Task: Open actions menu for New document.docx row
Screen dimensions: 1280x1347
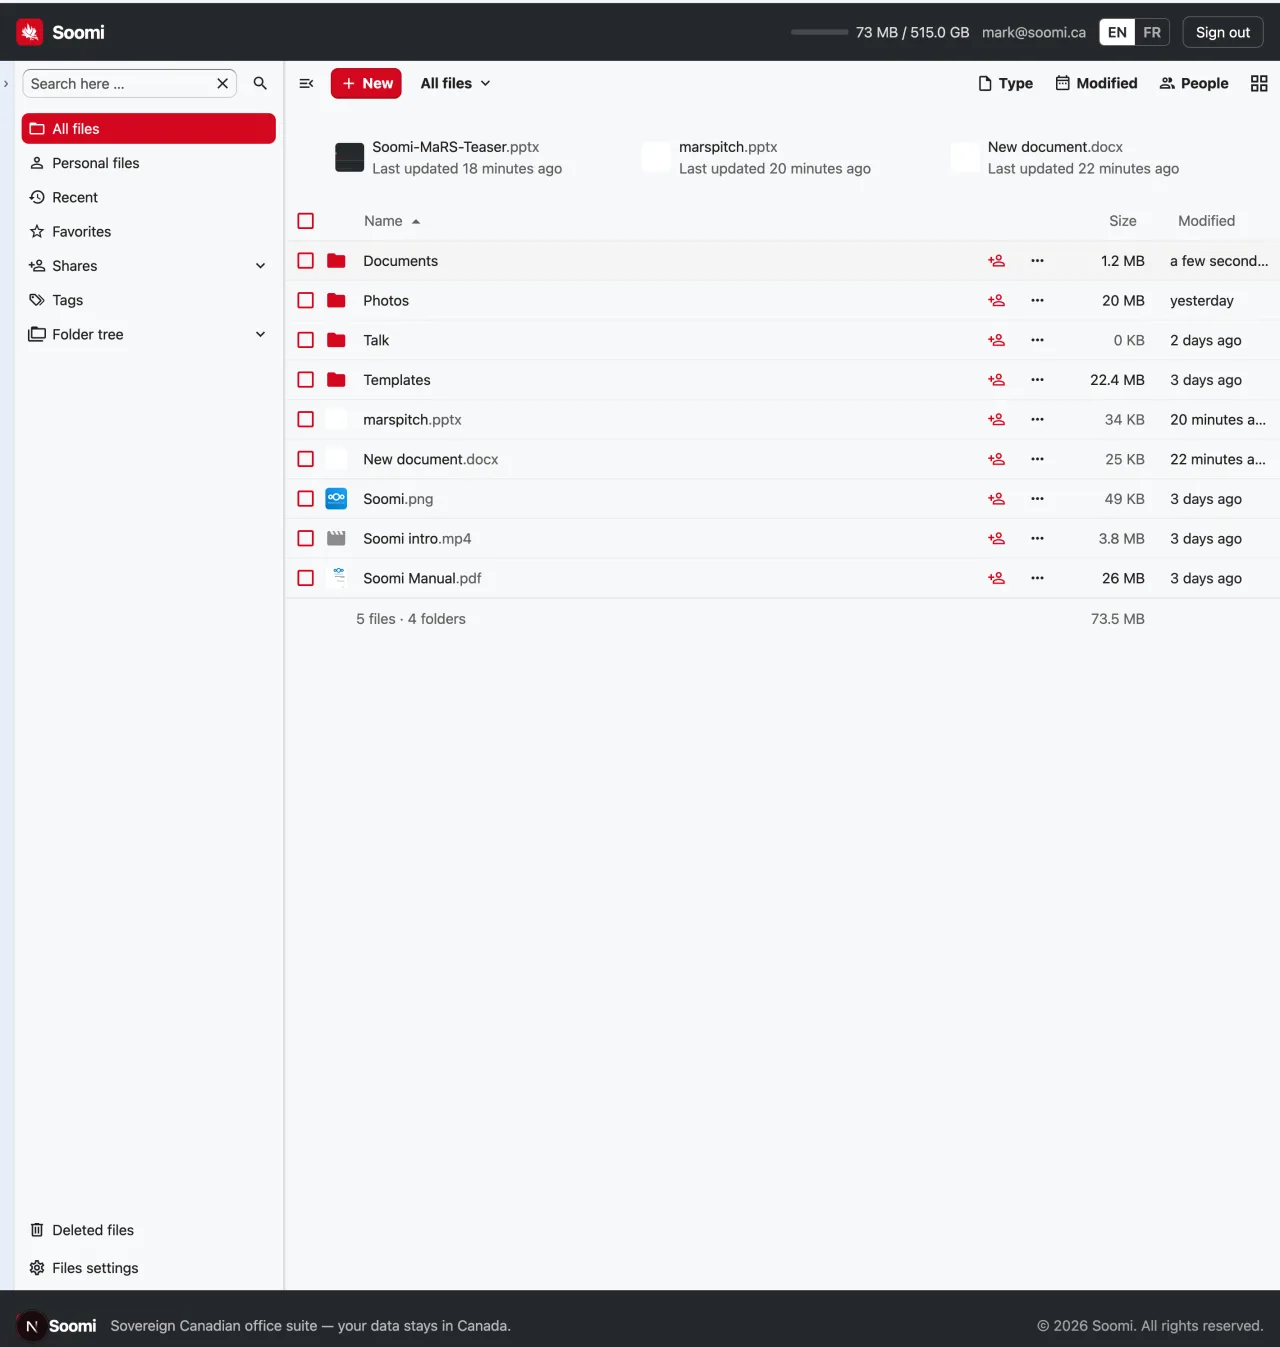Action: coord(1037,459)
